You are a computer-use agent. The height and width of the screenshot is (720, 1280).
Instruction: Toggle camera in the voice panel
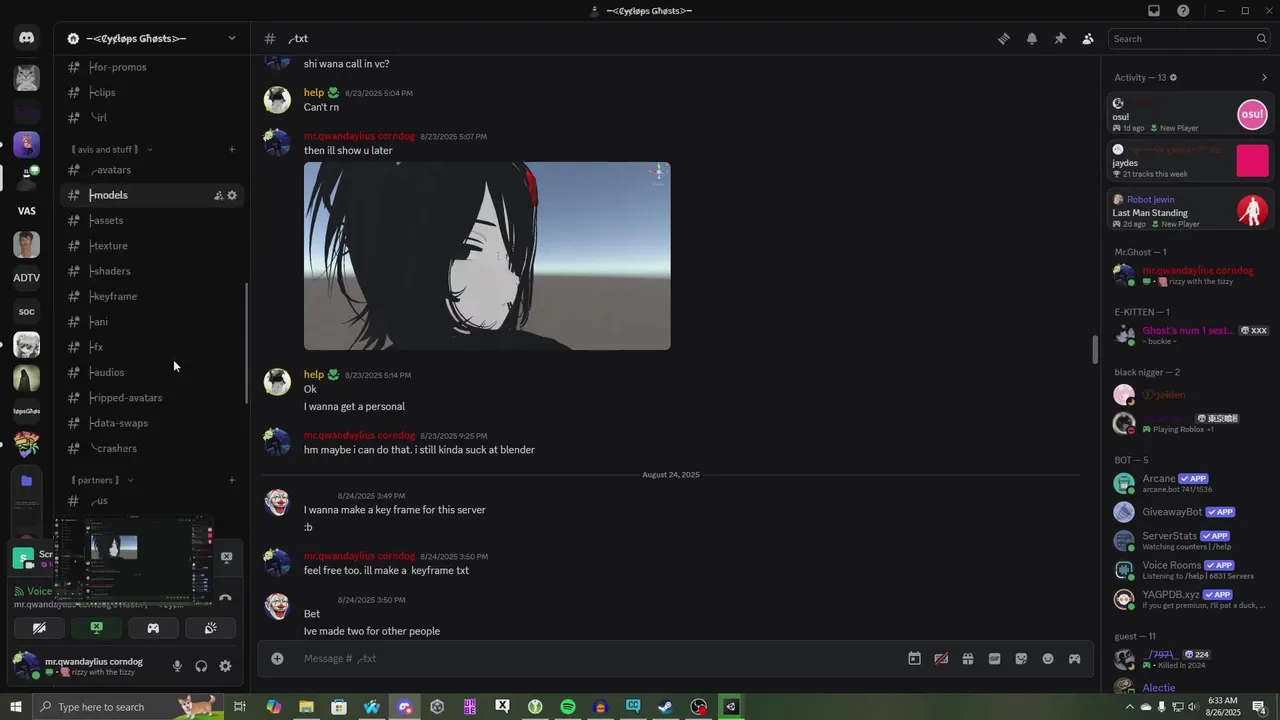coord(39,628)
